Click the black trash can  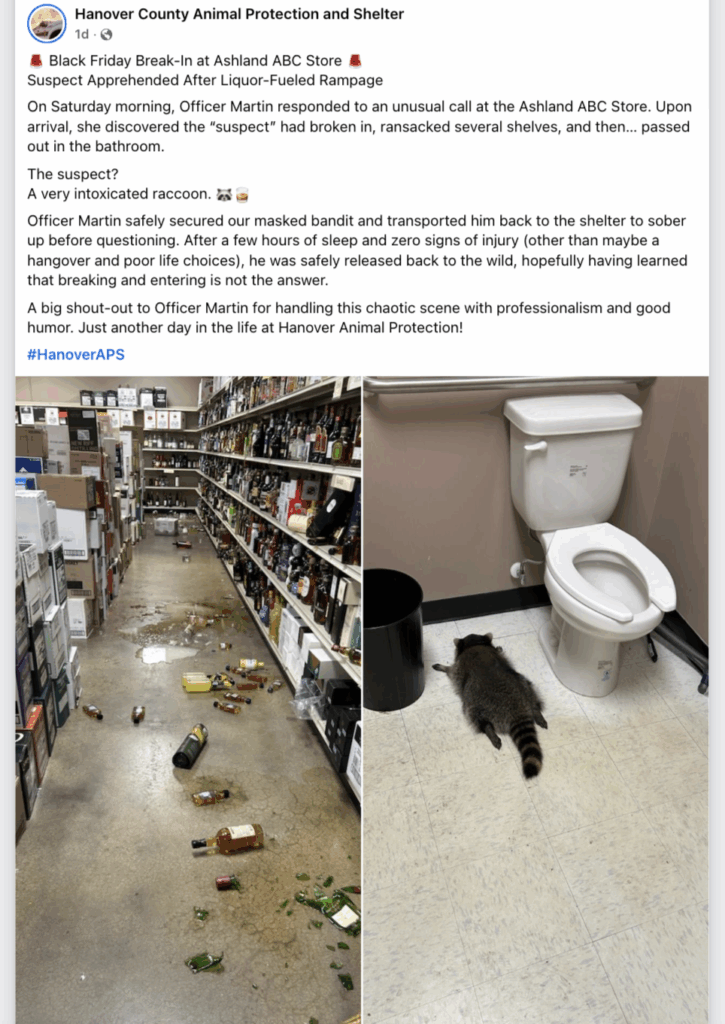(394, 640)
